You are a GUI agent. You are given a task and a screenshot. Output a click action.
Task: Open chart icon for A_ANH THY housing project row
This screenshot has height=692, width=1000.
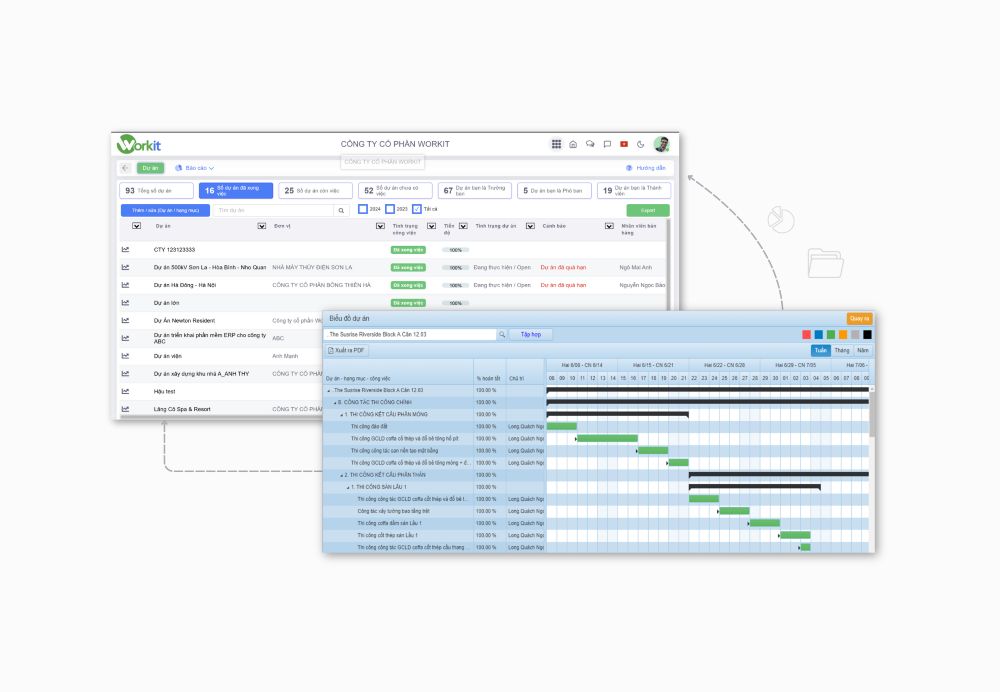click(126, 374)
